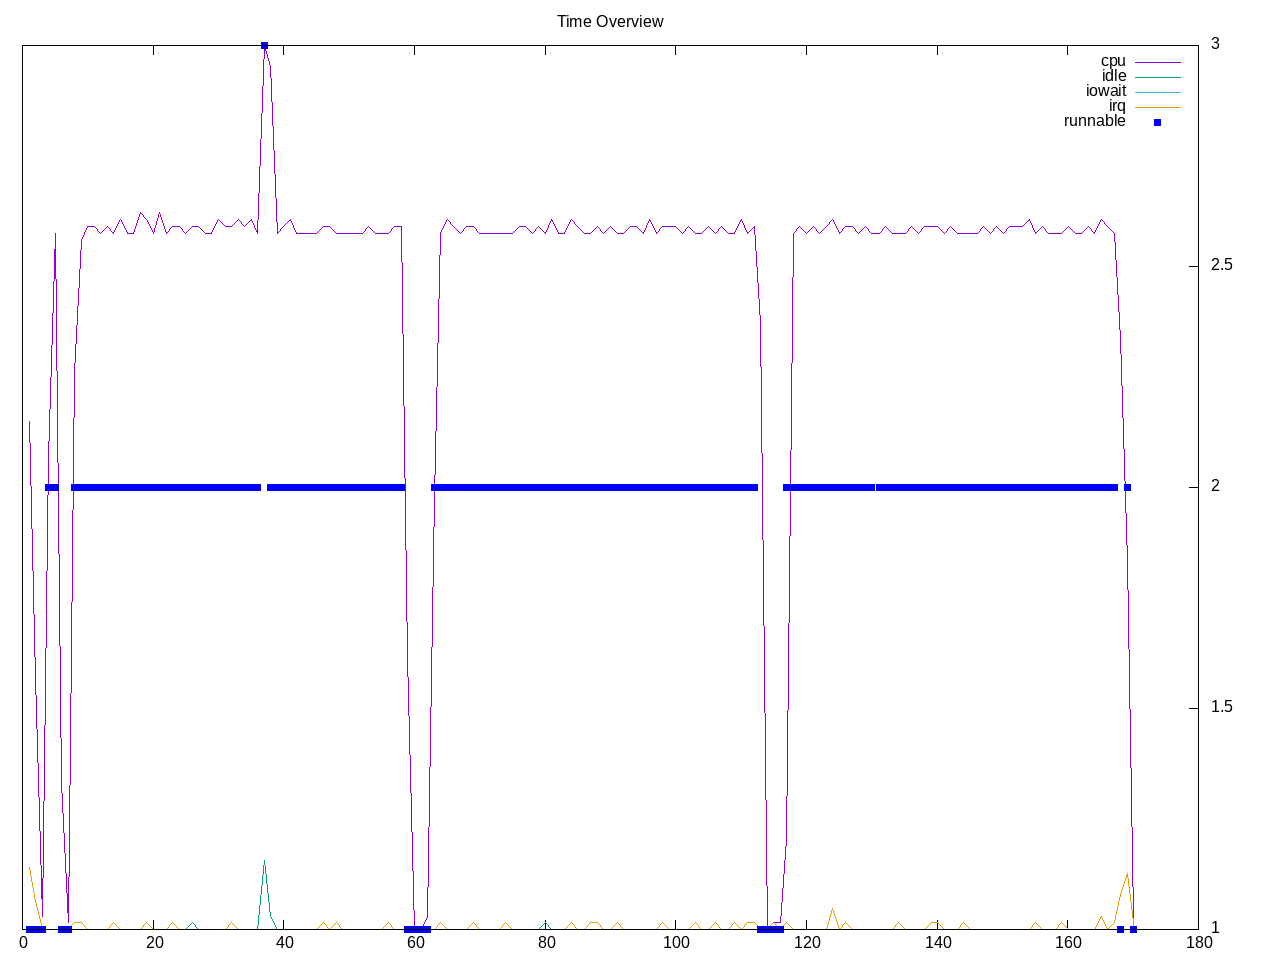Click the y-axis tick label 2.5

tap(1221, 265)
